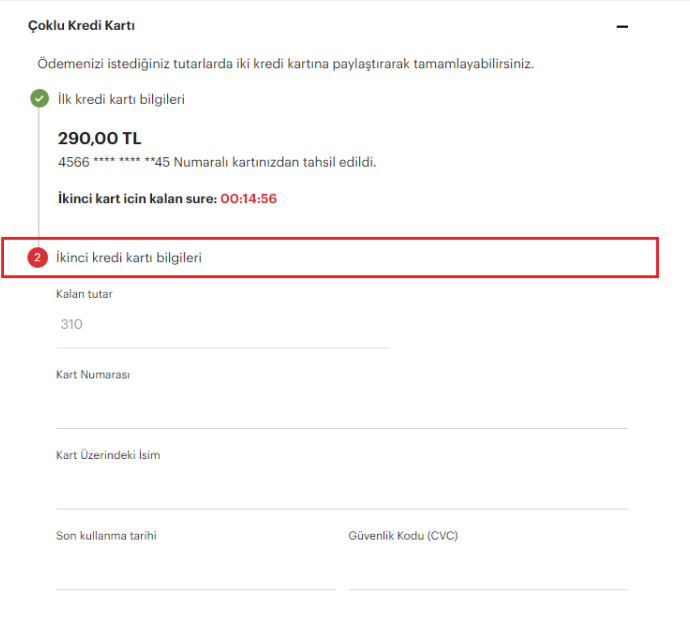Click the green checkmark step icon

tap(39, 99)
